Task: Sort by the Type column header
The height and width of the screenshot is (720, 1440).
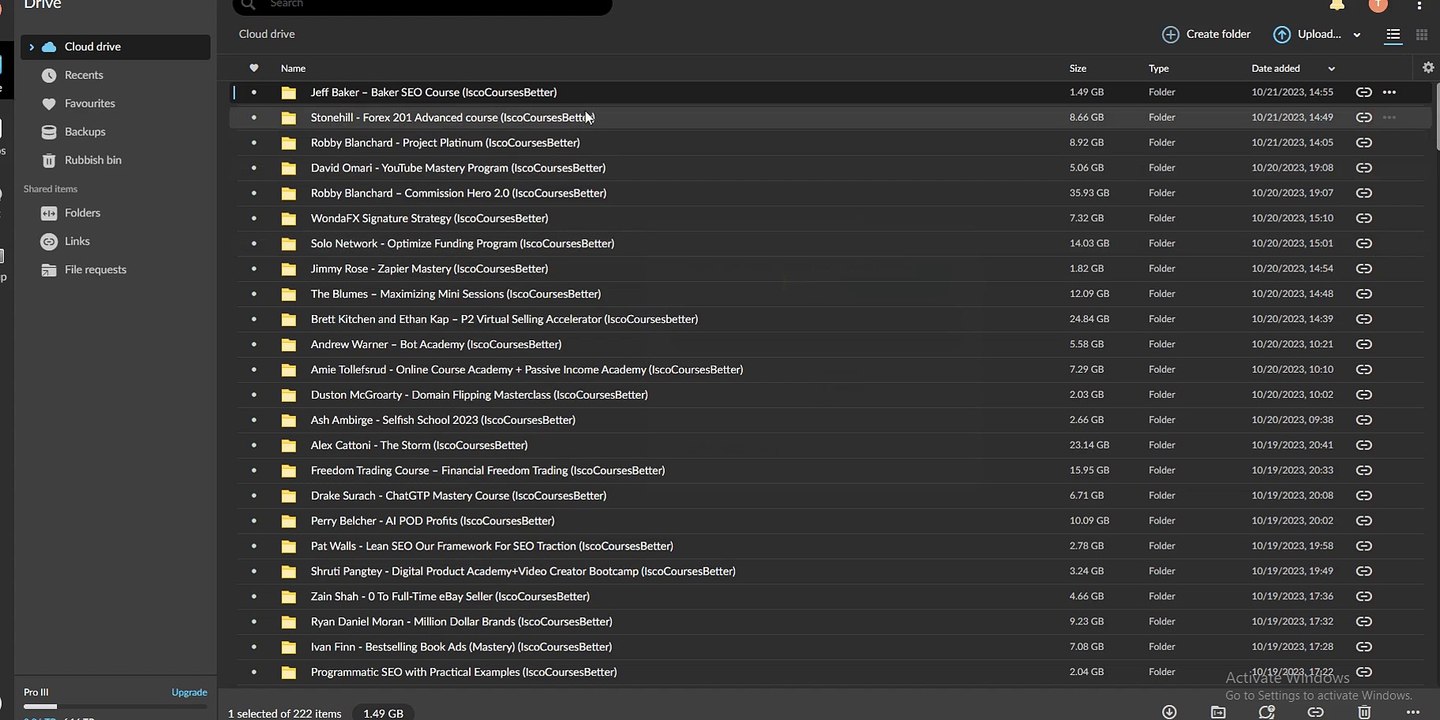Action: pyautogui.click(x=1159, y=69)
